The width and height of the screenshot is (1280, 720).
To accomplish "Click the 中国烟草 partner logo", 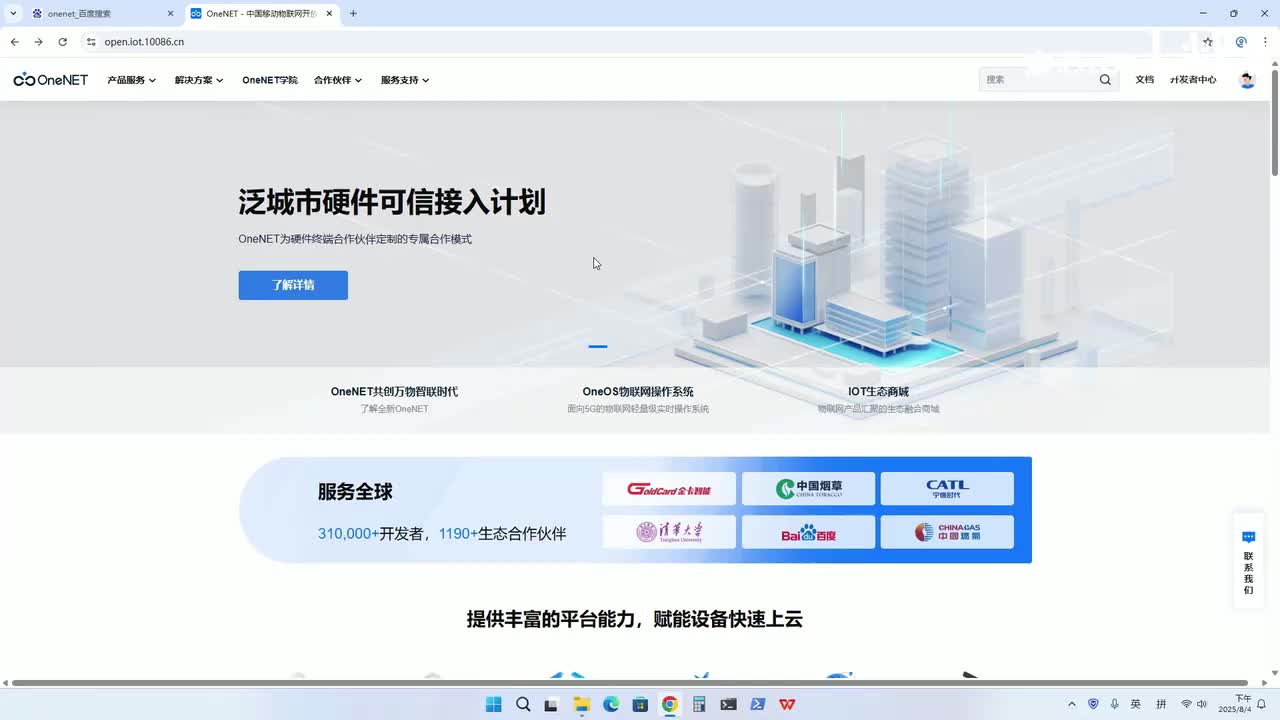I will pyautogui.click(x=808, y=489).
